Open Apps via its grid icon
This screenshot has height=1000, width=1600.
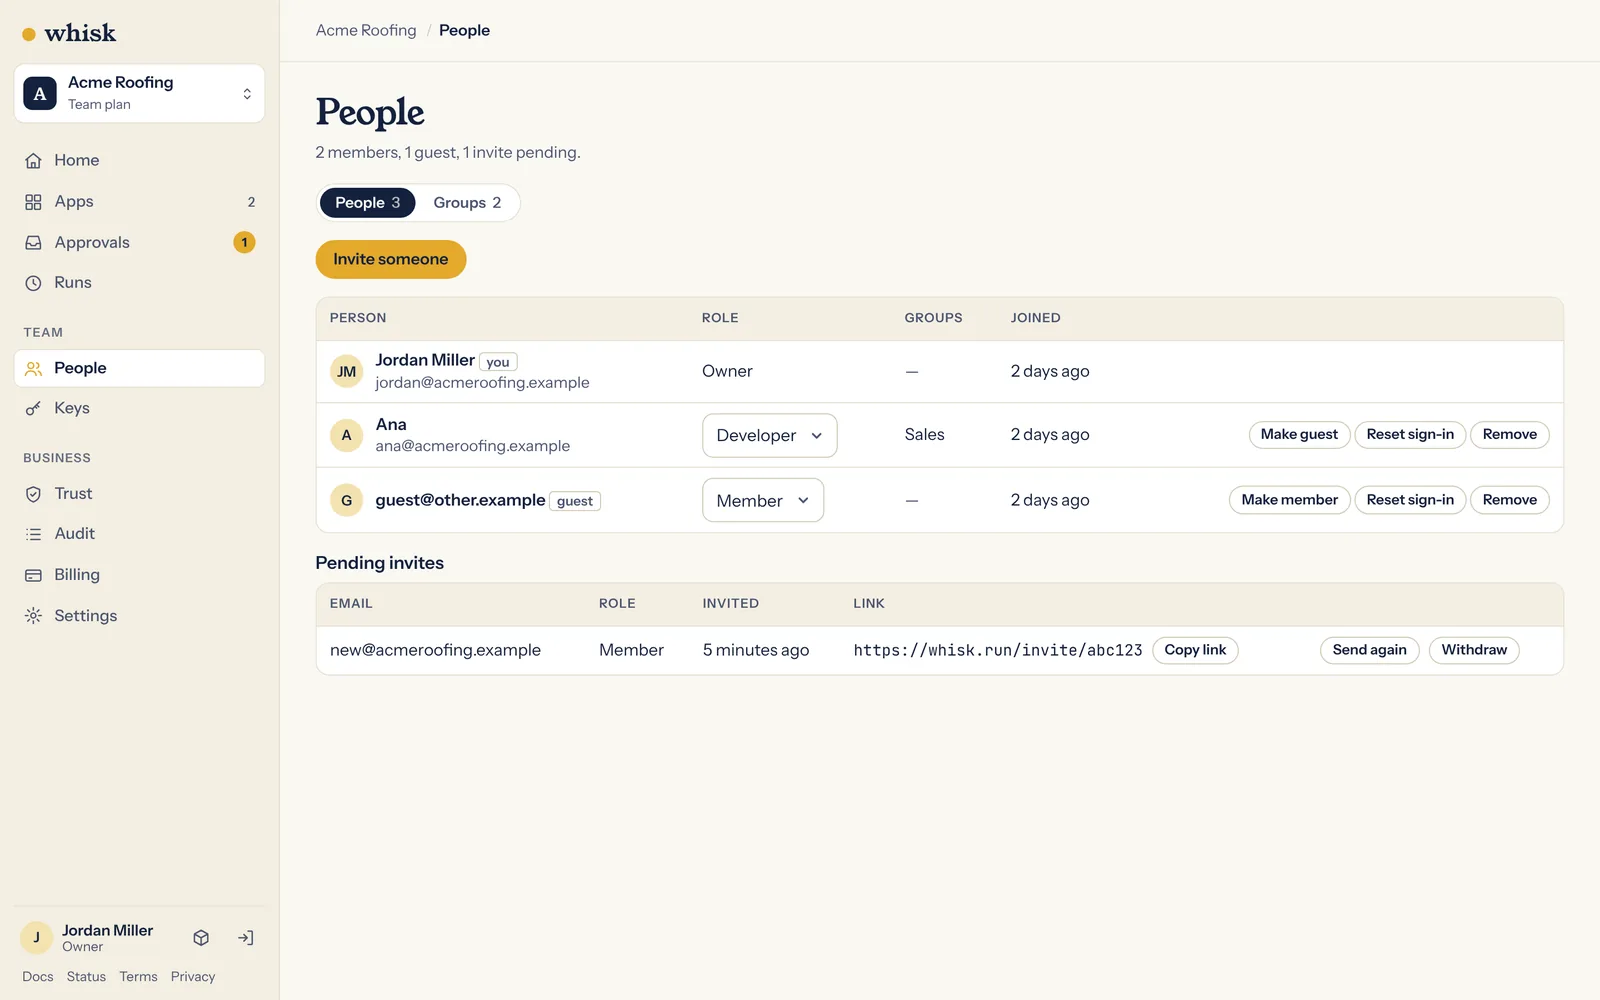pyautogui.click(x=33, y=202)
